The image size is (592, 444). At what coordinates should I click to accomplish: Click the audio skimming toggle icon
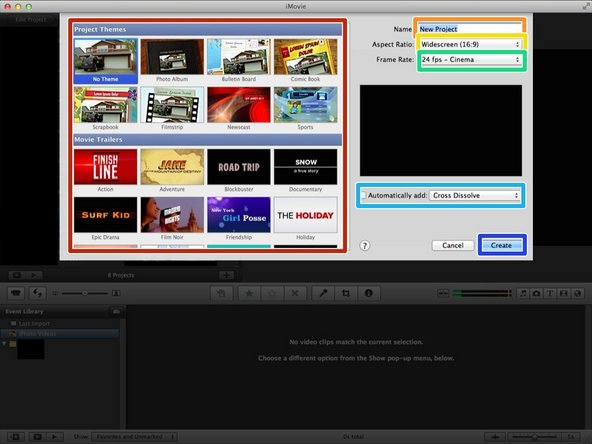coord(443,293)
